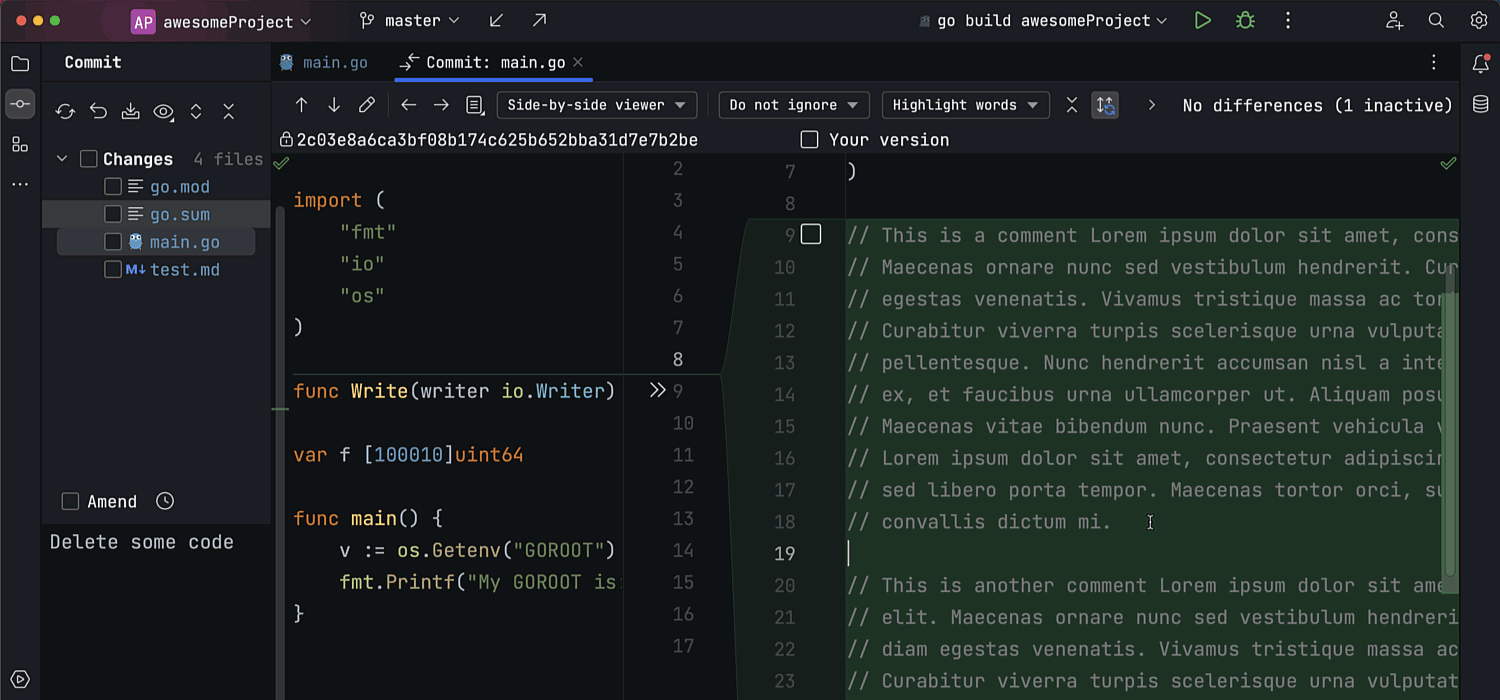Check the go.mod file checkbox

click(x=113, y=187)
